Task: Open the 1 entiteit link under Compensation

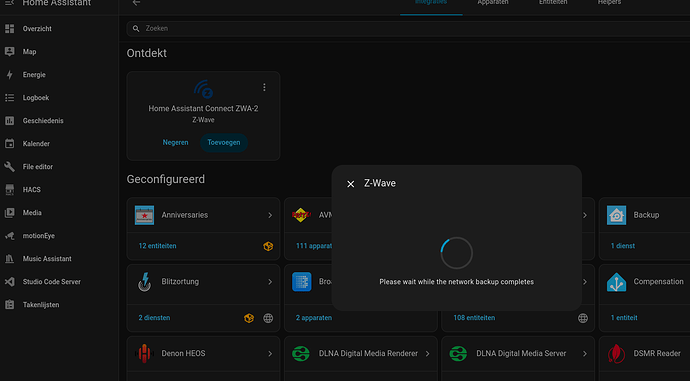Action: point(624,318)
